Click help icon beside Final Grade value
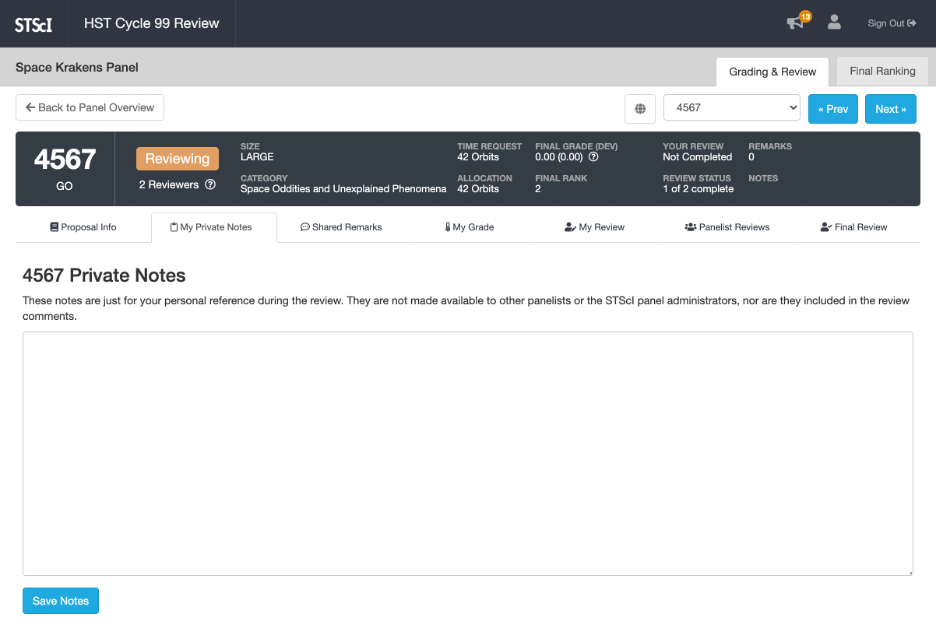The width and height of the screenshot is (936, 628). click(x=594, y=157)
